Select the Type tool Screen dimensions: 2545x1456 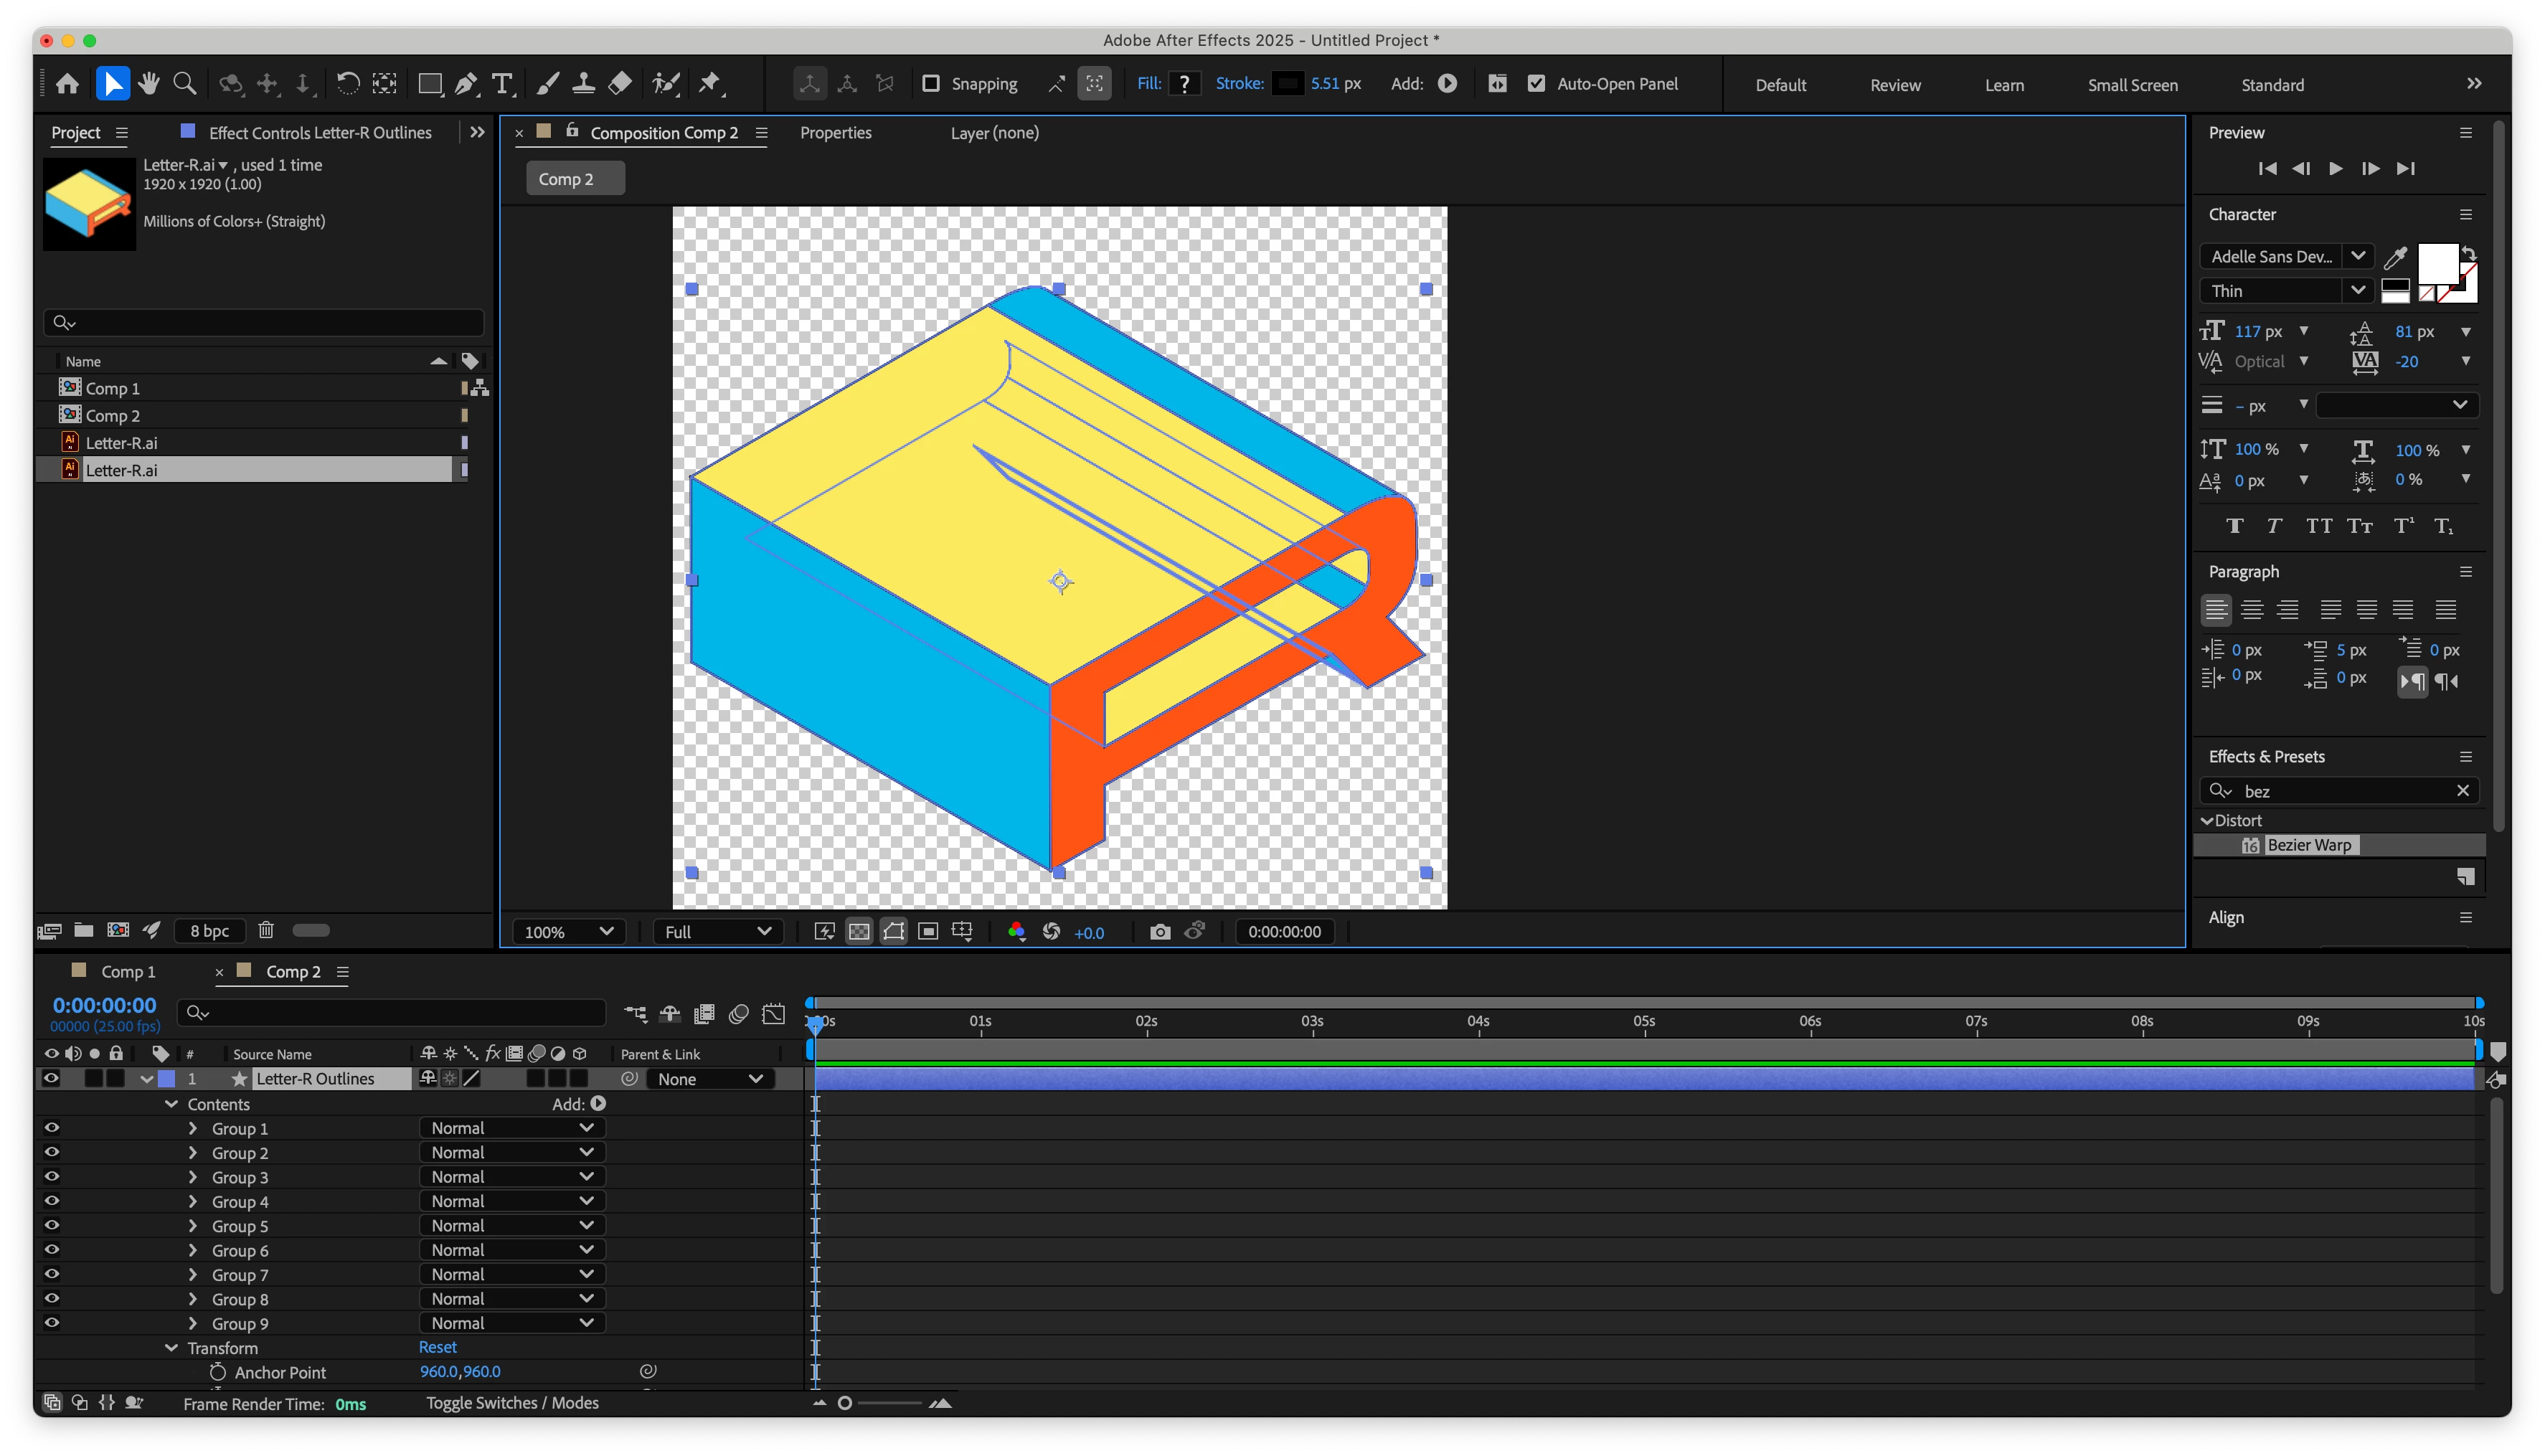tap(503, 84)
